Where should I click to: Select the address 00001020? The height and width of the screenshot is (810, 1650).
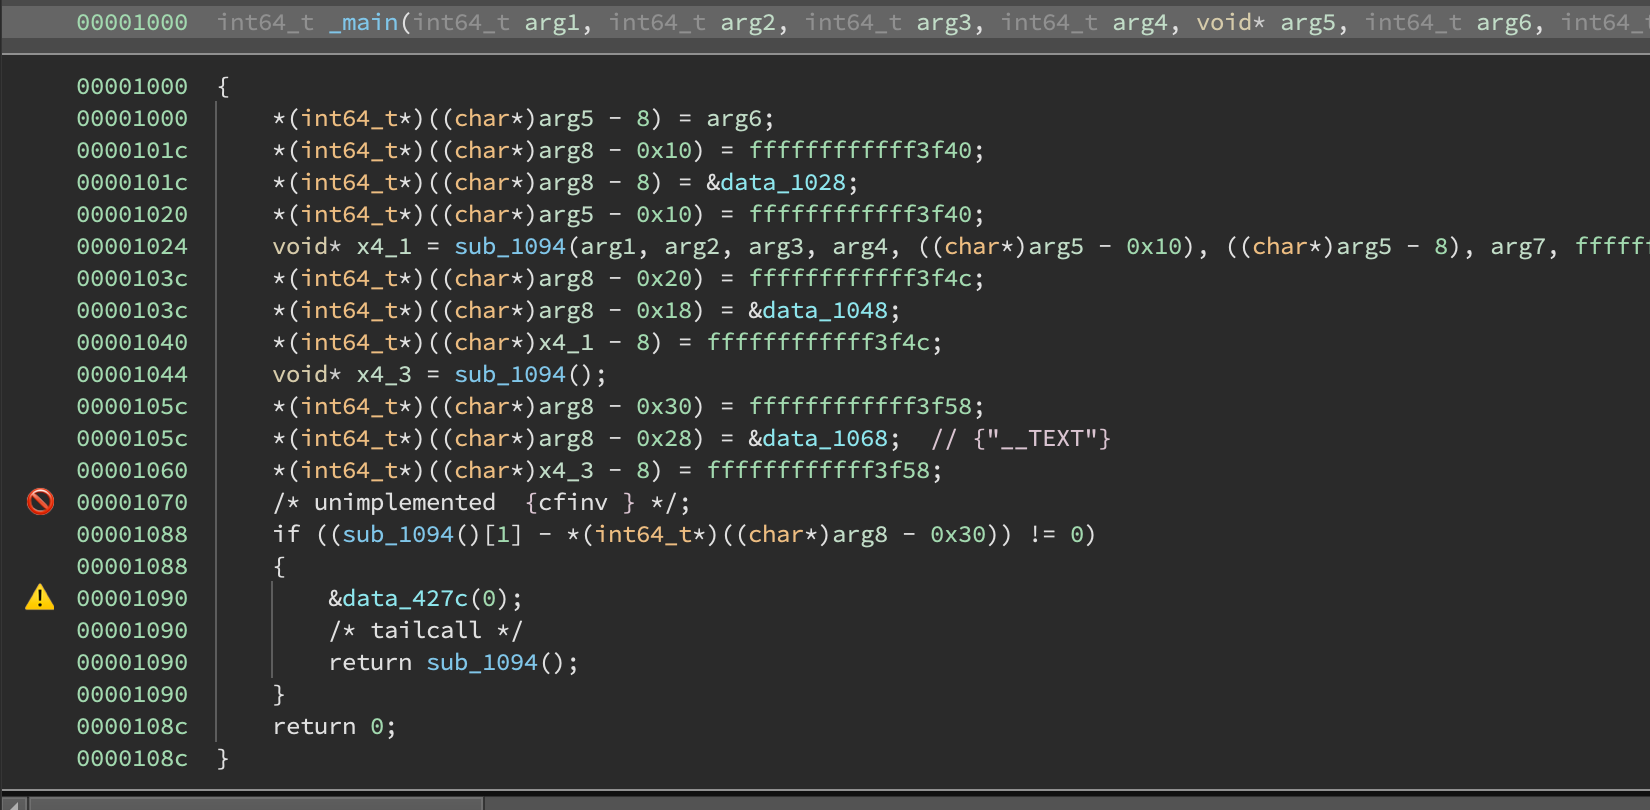click(132, 214)
